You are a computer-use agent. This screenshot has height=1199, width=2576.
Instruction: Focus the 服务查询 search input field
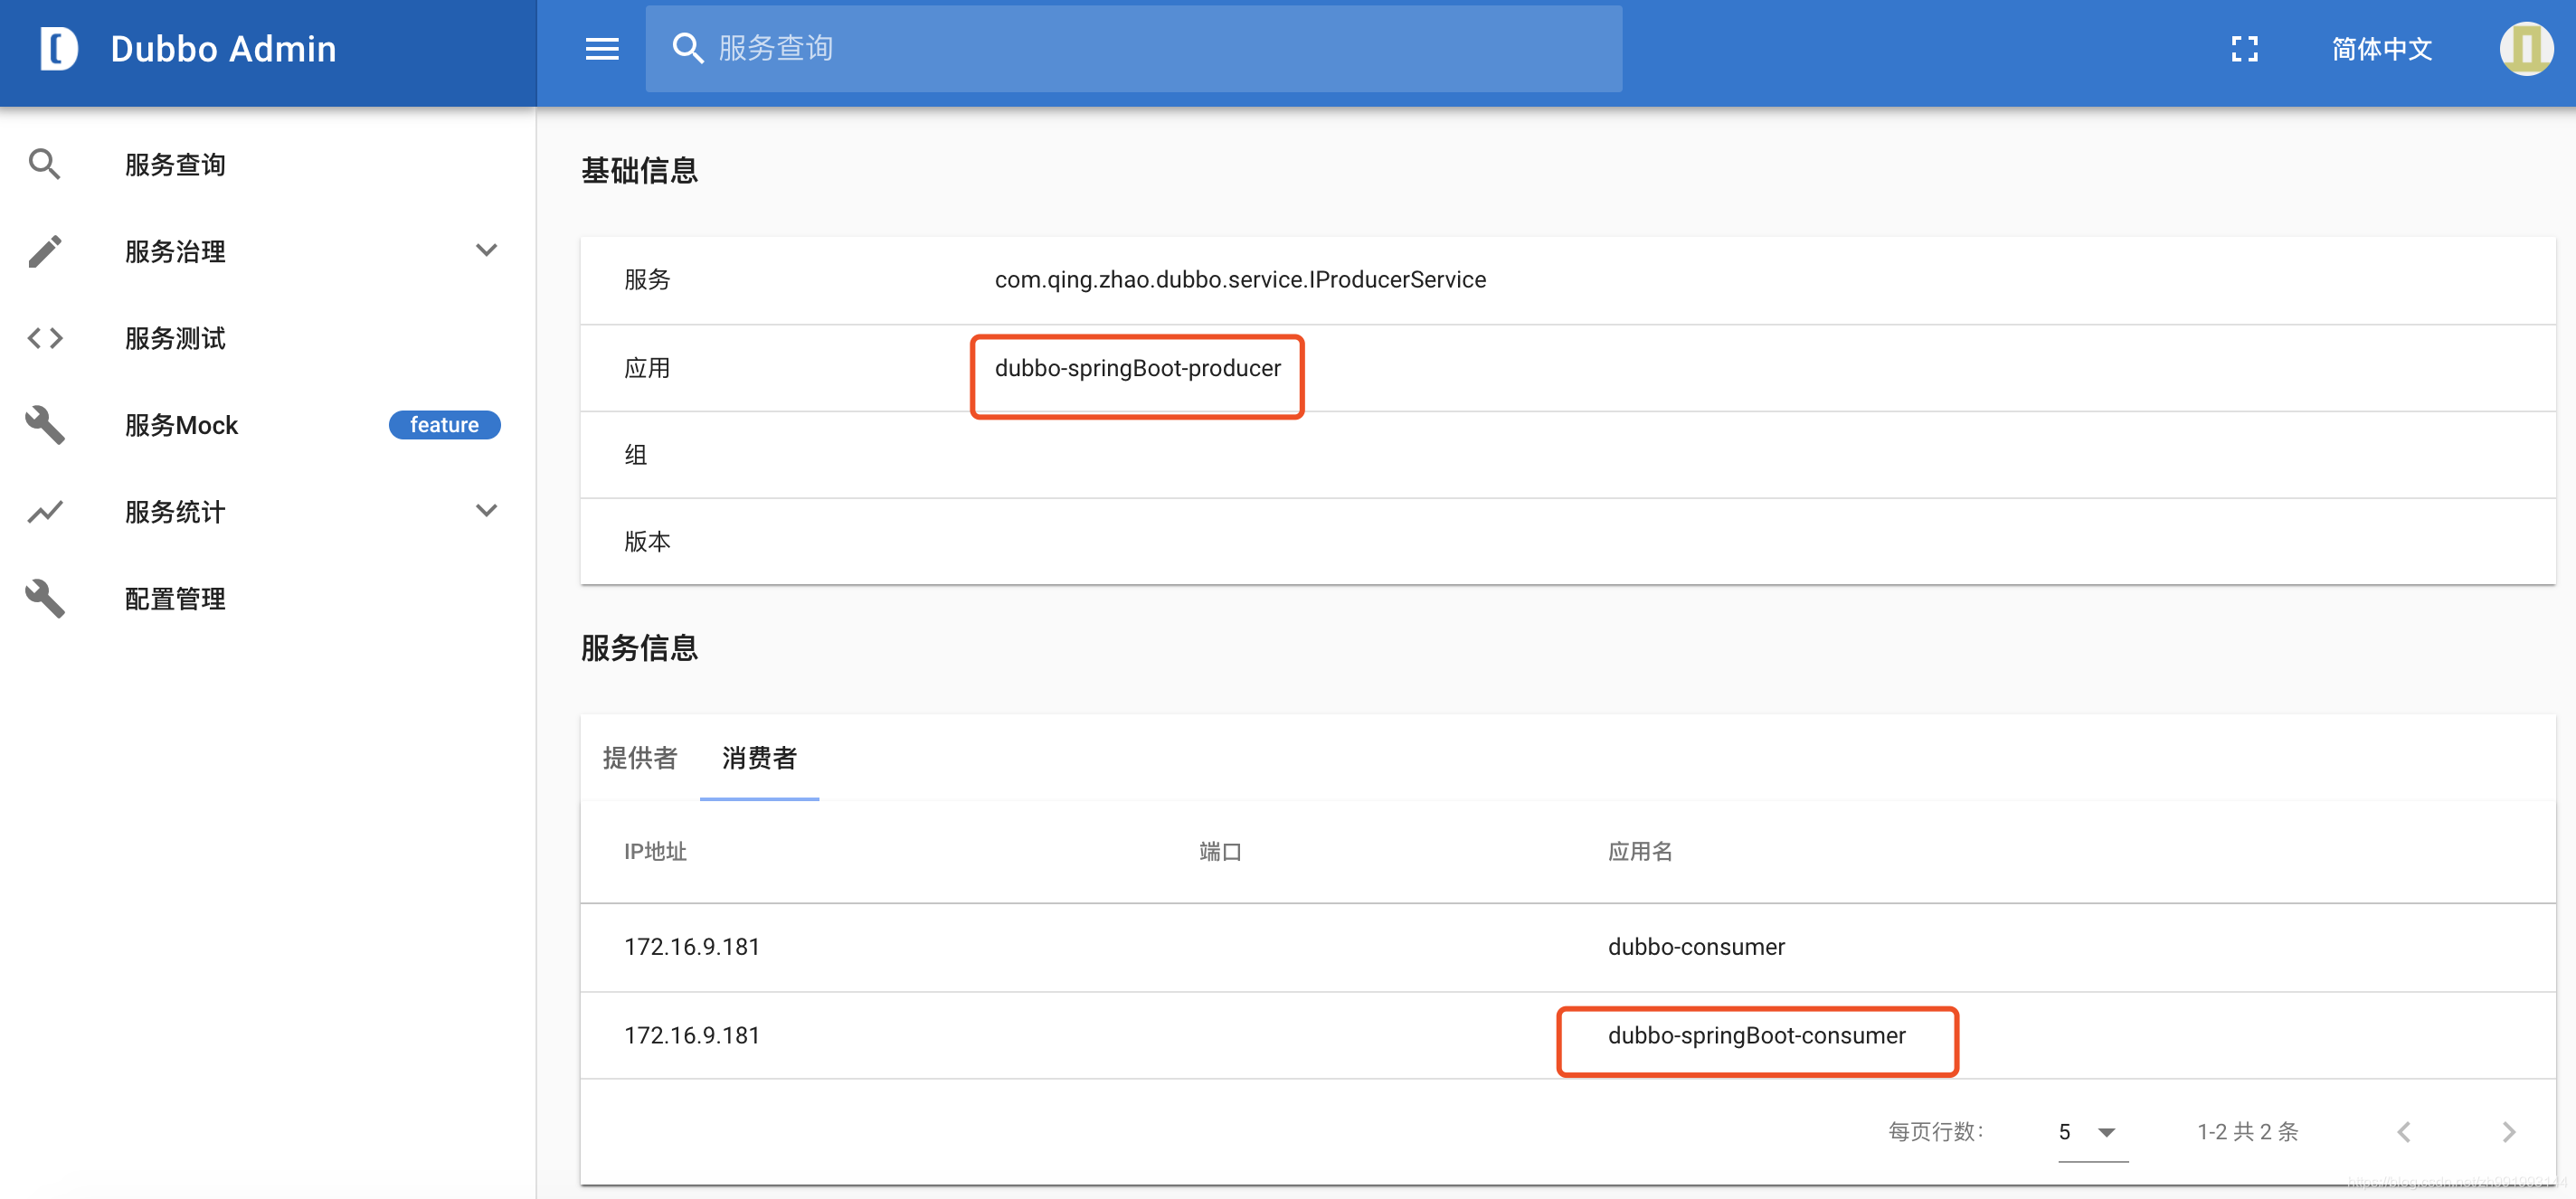(1134, 48)
